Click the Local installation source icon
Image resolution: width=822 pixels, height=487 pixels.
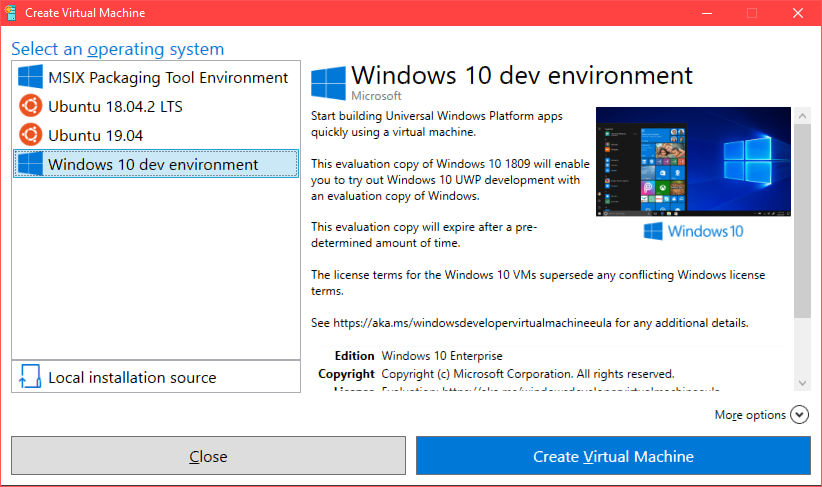click(31, 377)
